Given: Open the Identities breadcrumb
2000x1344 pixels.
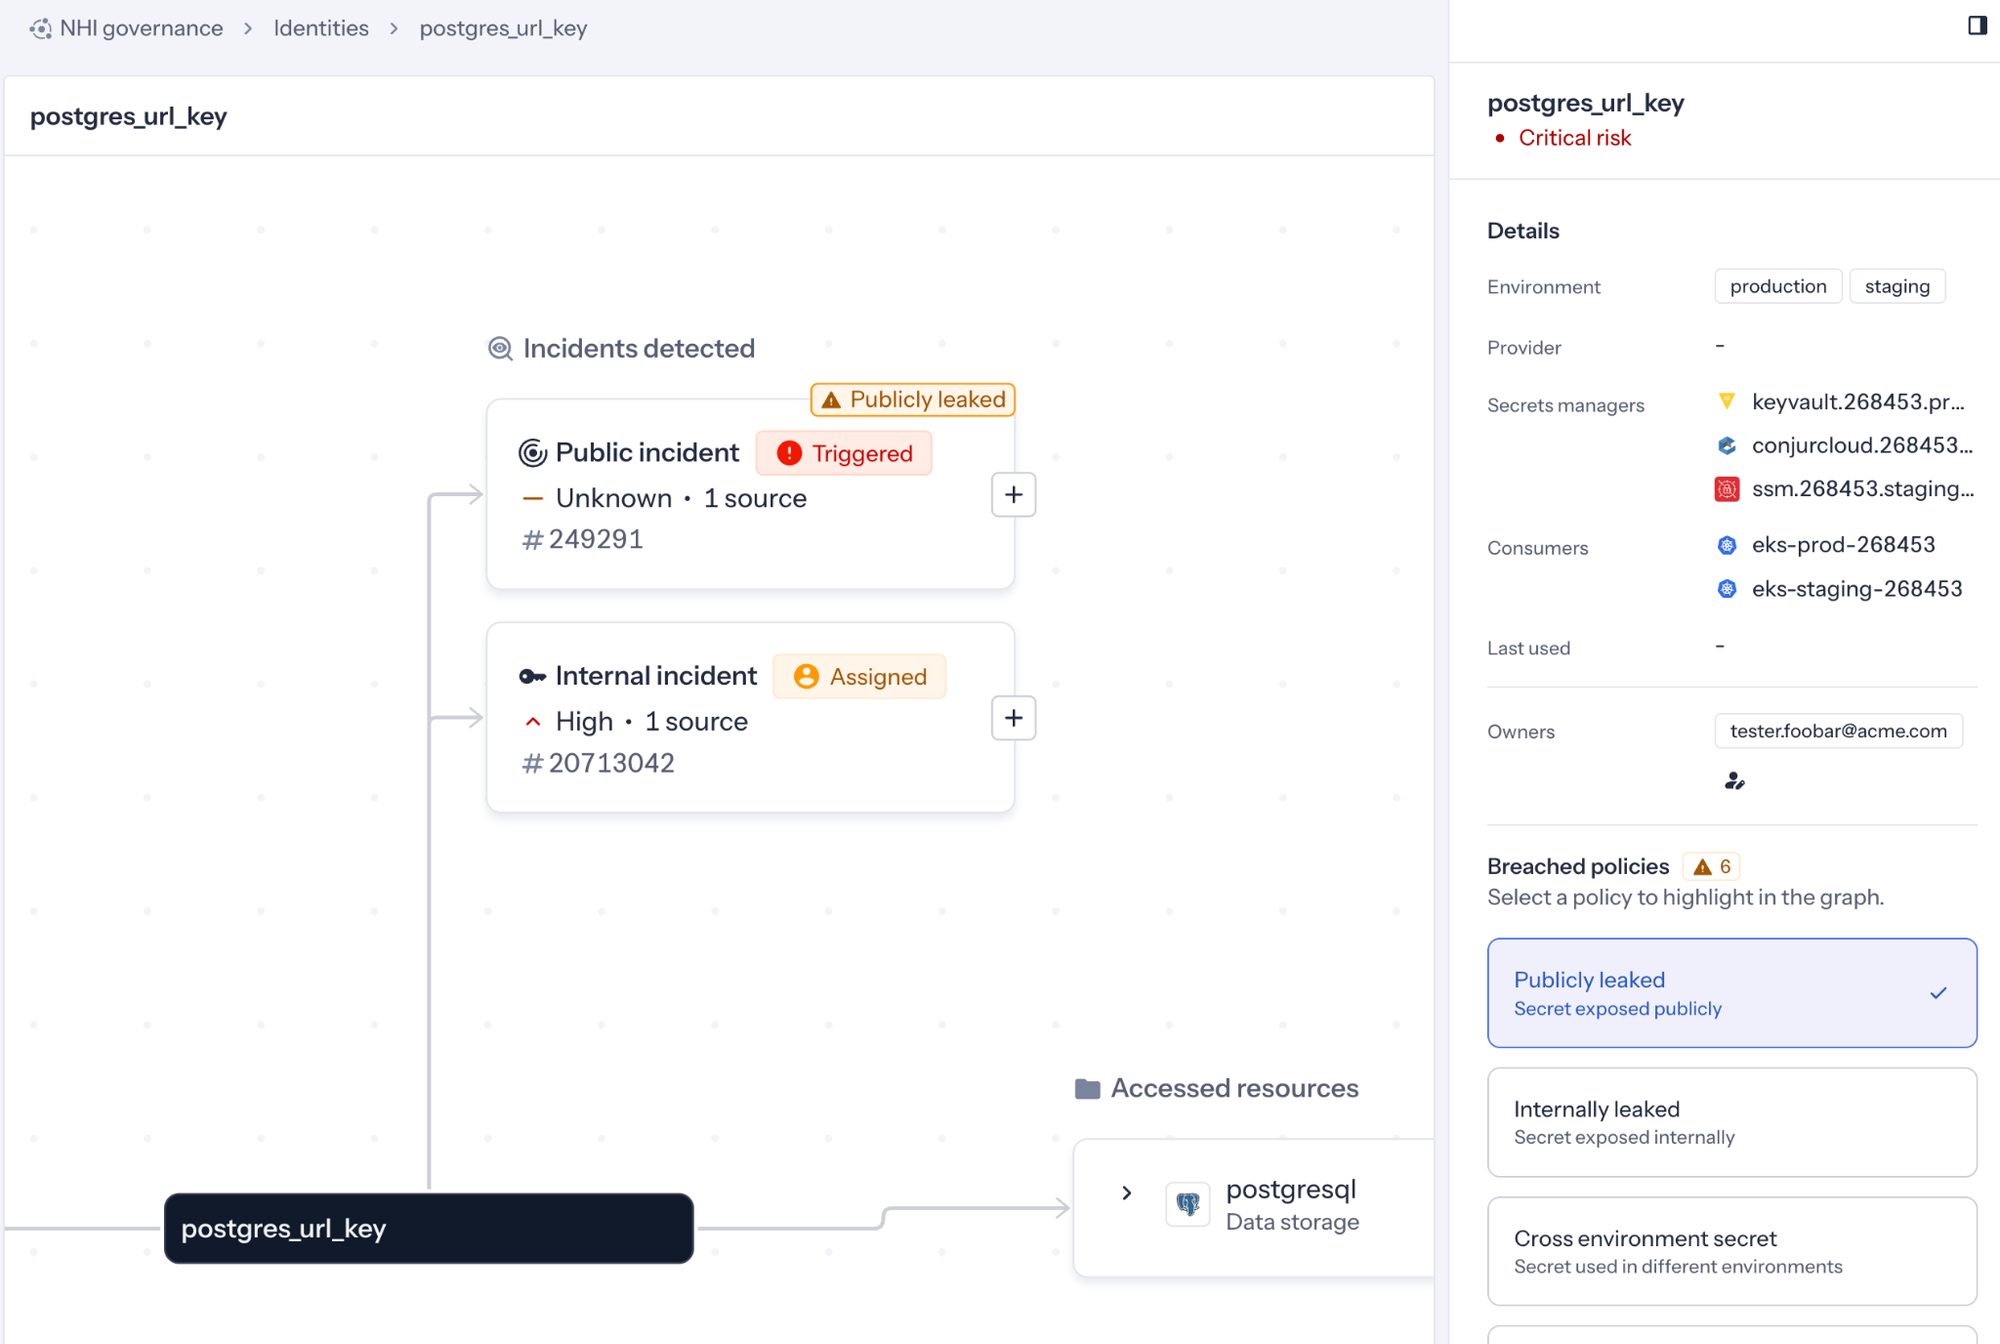Looking at the screenshot, I should pyautogui.click(x=321, y=28).
